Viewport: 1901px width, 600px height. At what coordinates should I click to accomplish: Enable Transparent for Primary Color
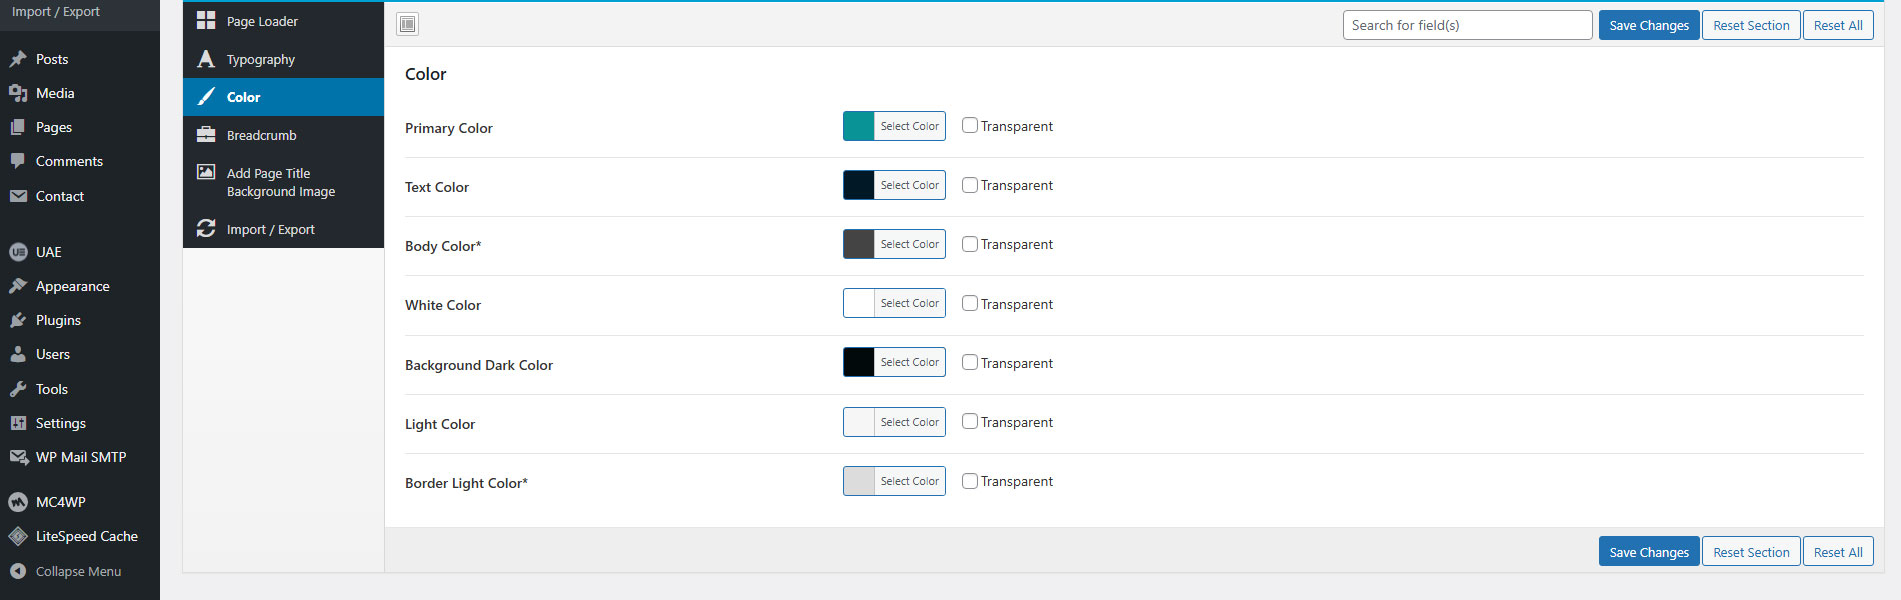tap(970, 126)
